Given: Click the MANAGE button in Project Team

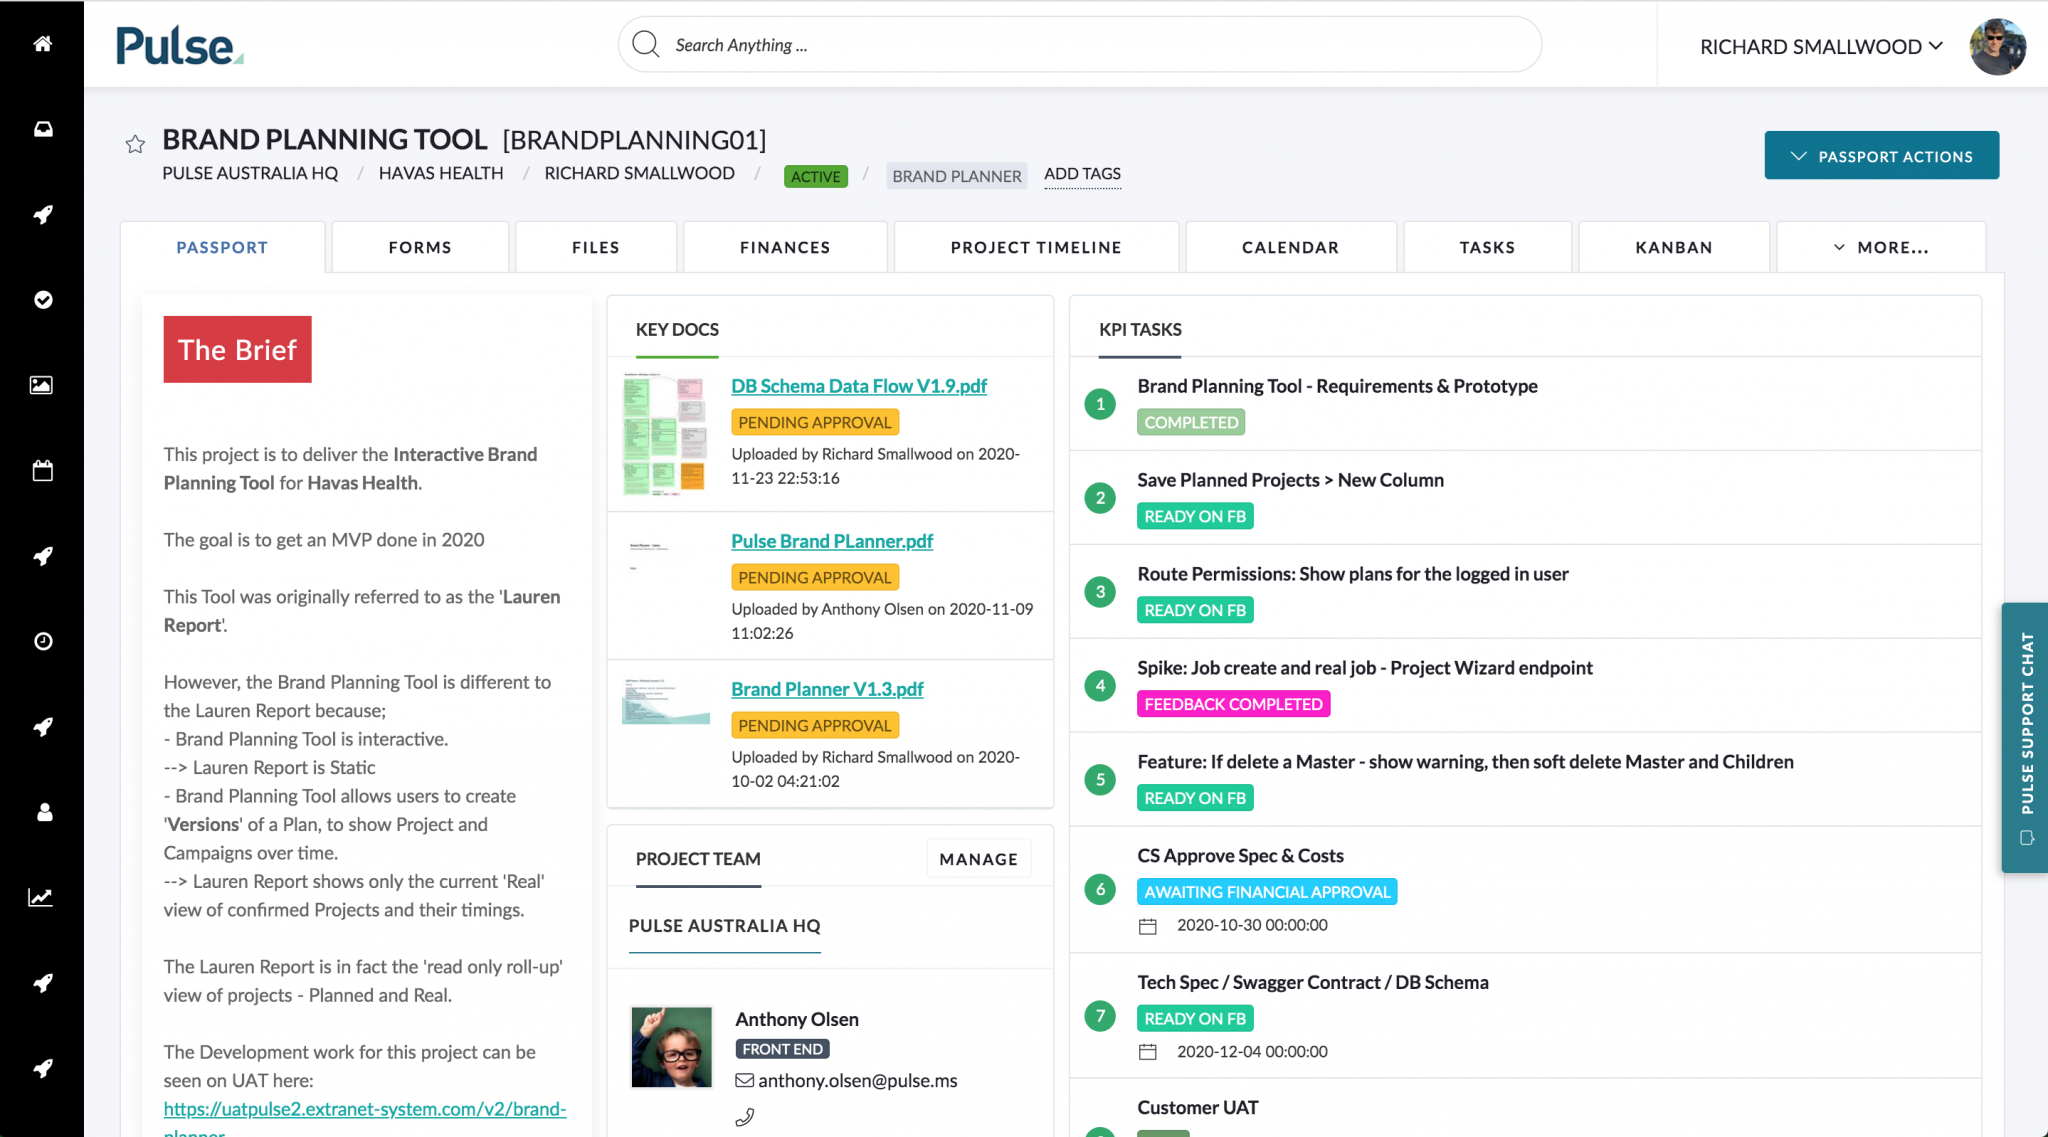Looking at the screenshot, I should 978,858.
